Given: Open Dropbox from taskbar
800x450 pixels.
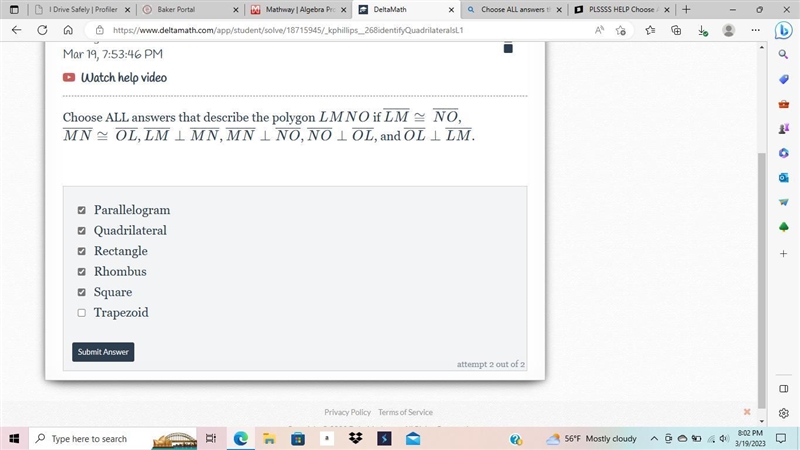Looking at the screenshot, I should (x=356, y=438).
